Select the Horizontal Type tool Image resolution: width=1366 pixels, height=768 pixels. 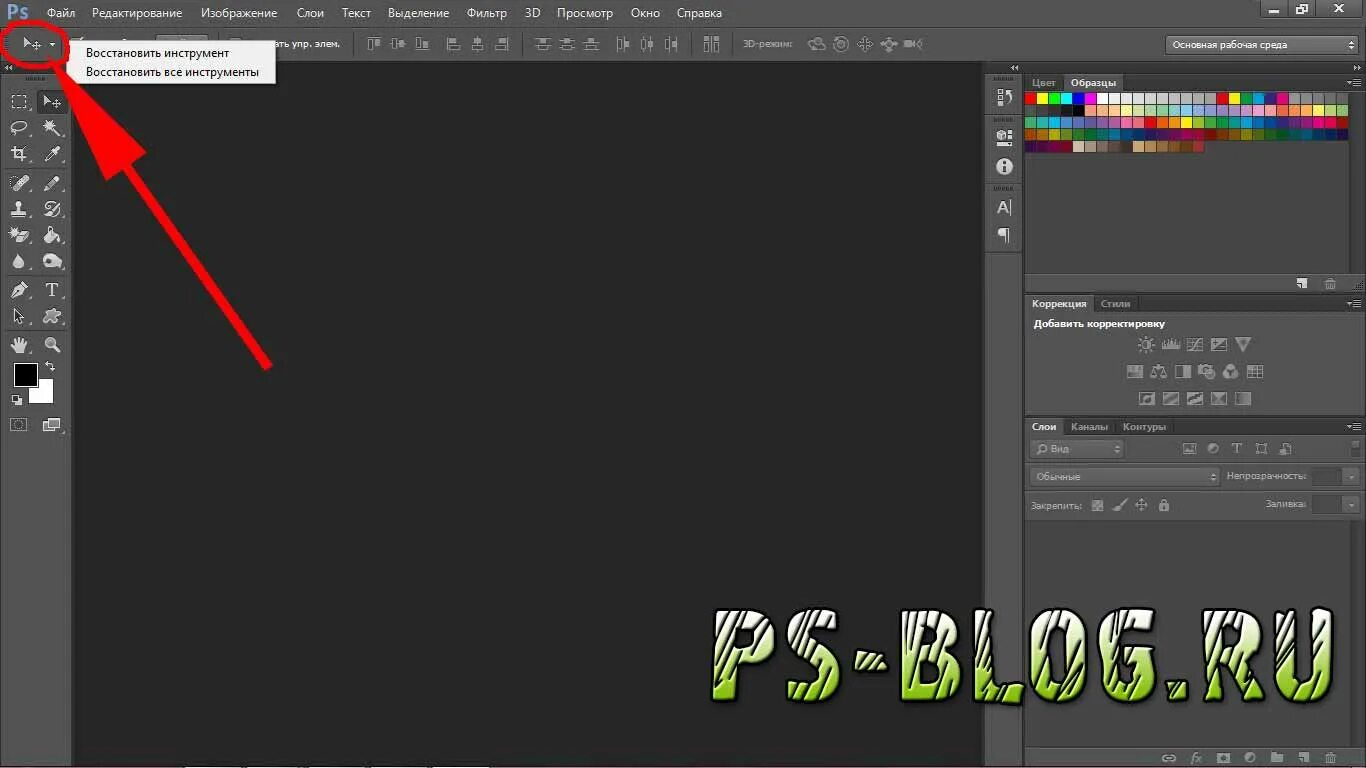[52, 290]
